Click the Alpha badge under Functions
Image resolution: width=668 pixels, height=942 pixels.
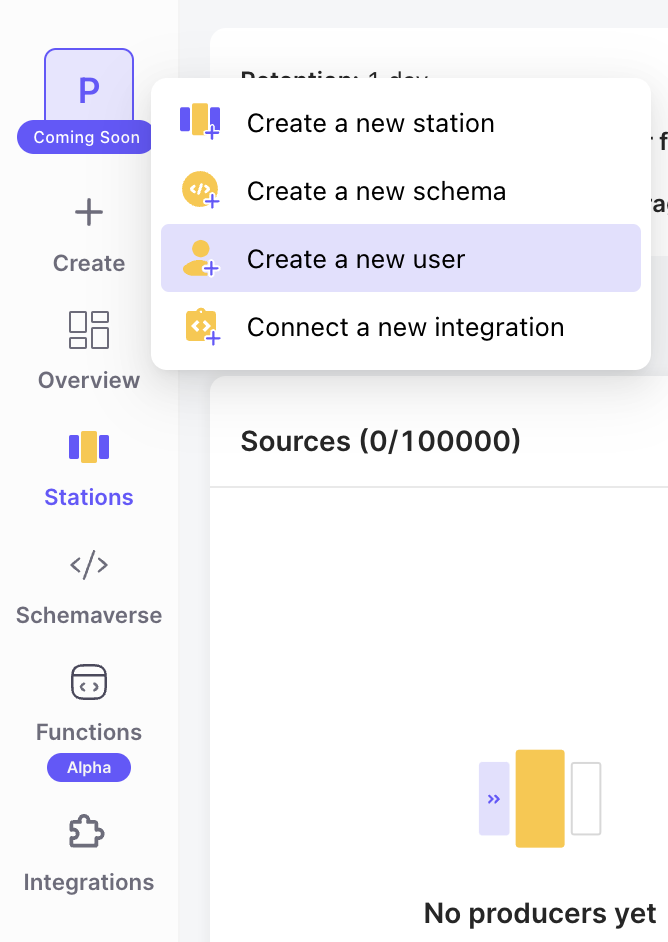pos(89,767)
